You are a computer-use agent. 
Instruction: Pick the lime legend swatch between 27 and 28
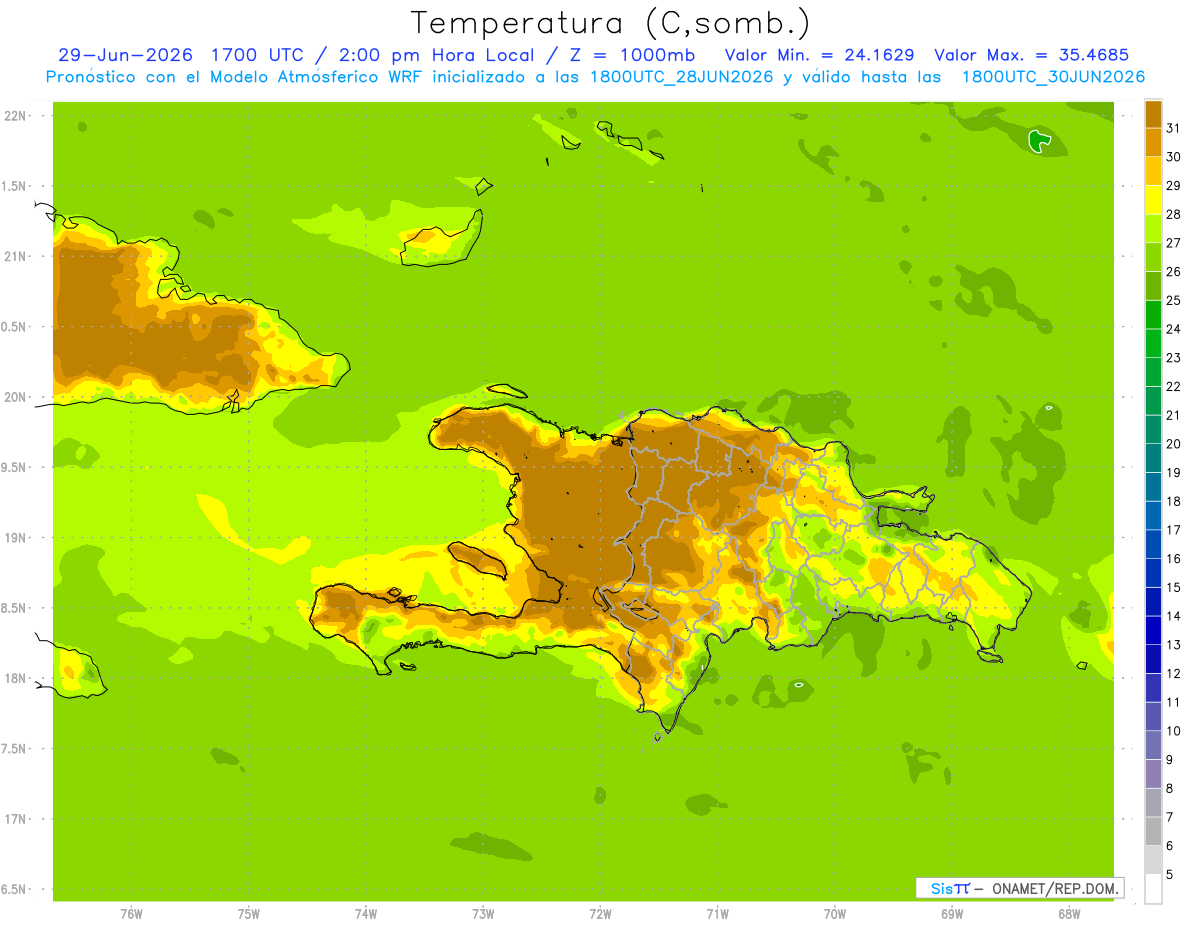pyautogui.click(x=1153, y=228)
